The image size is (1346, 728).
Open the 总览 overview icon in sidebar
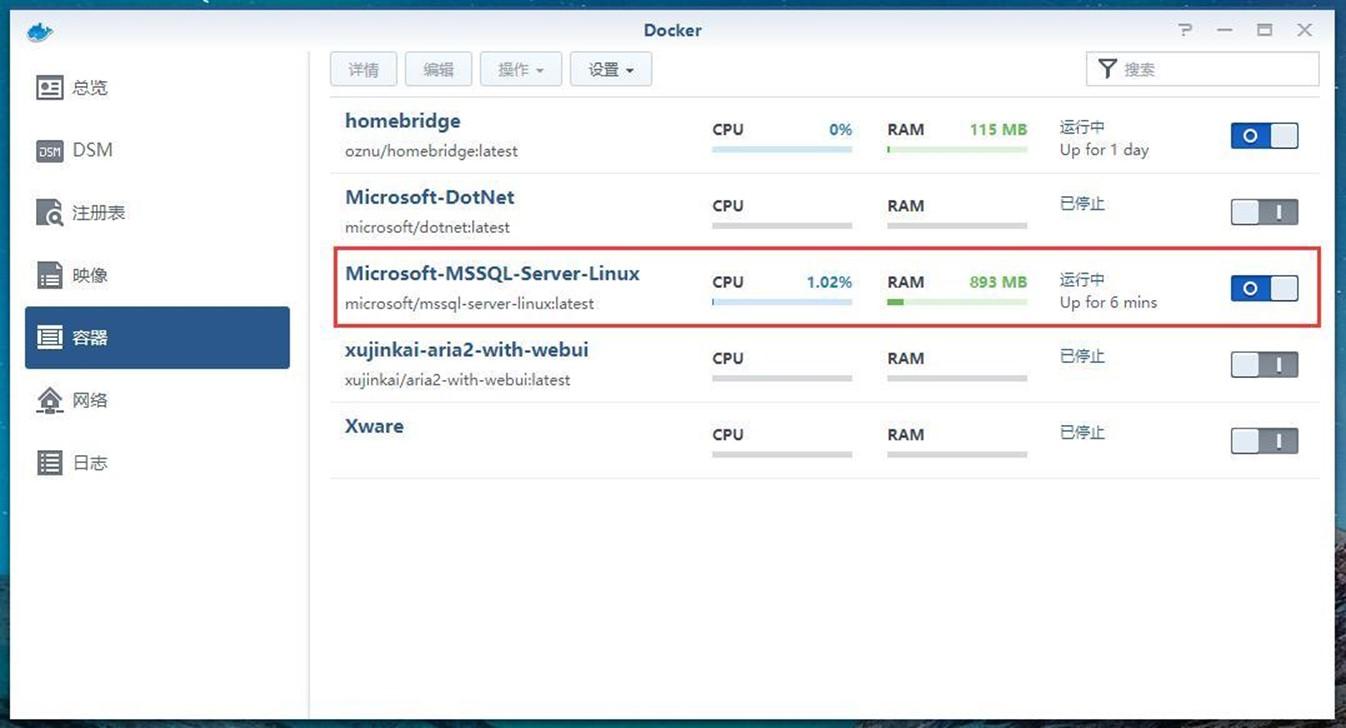pyautogui.click(x=50, y=88)
